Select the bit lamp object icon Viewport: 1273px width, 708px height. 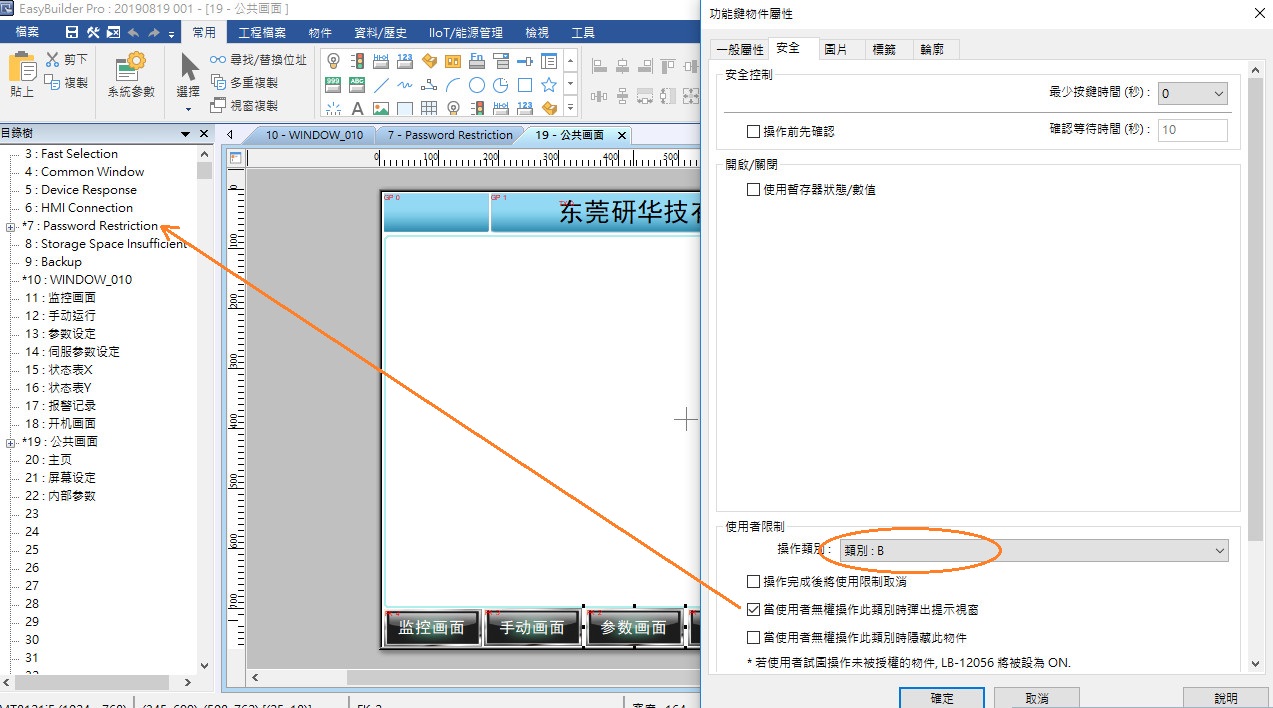(x=333, y=61)
